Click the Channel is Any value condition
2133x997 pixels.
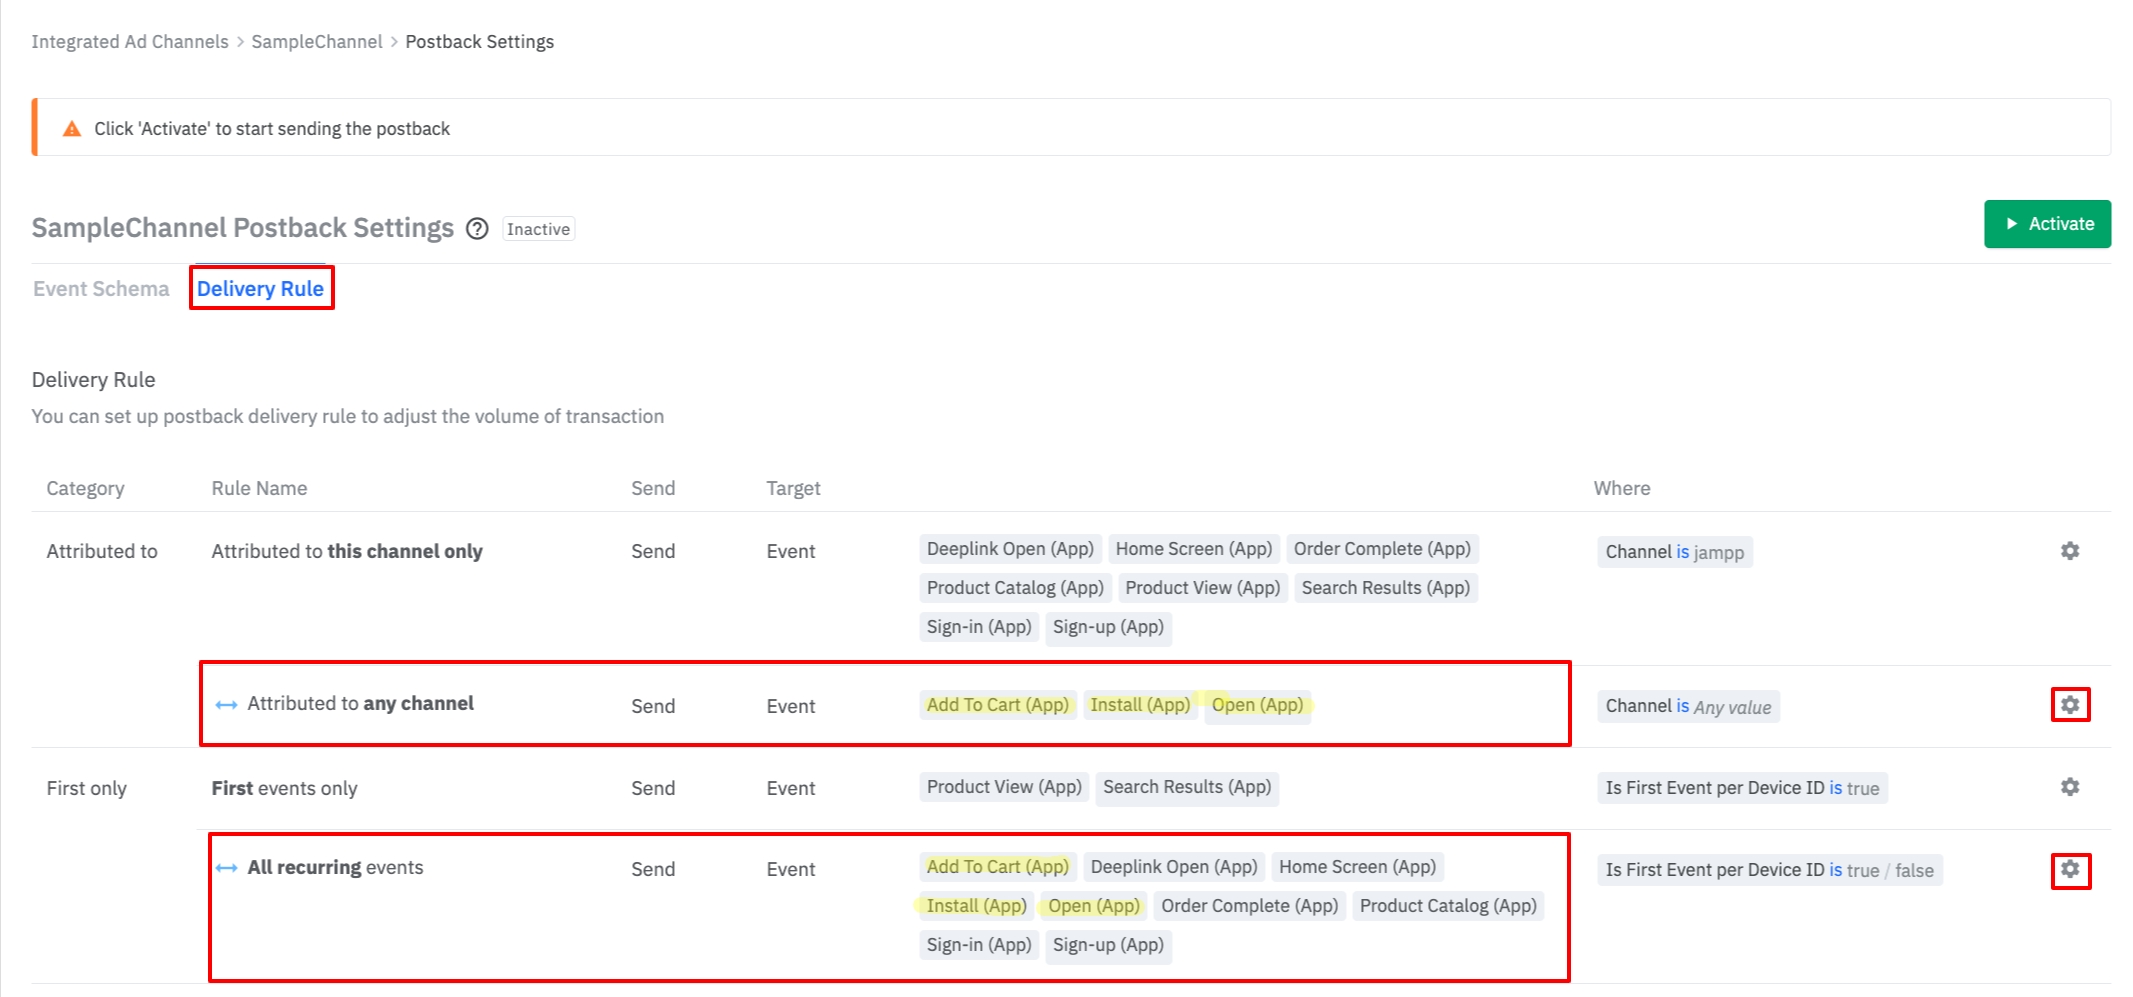(x=1687, y=706)
